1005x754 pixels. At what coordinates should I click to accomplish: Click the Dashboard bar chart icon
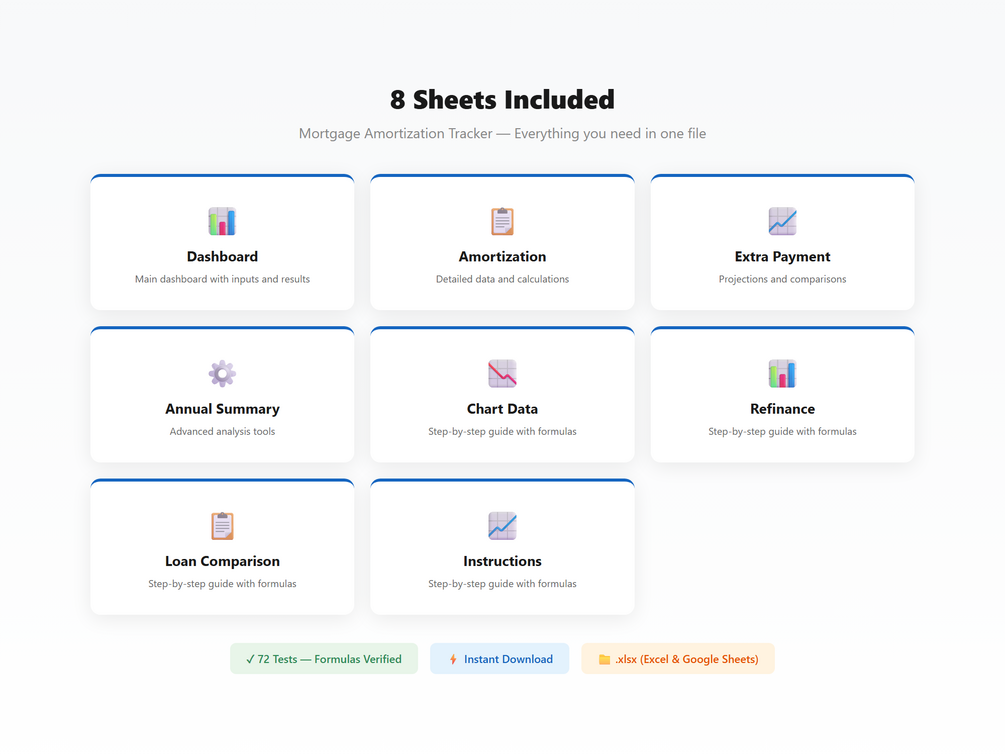[x=222, y=221]
